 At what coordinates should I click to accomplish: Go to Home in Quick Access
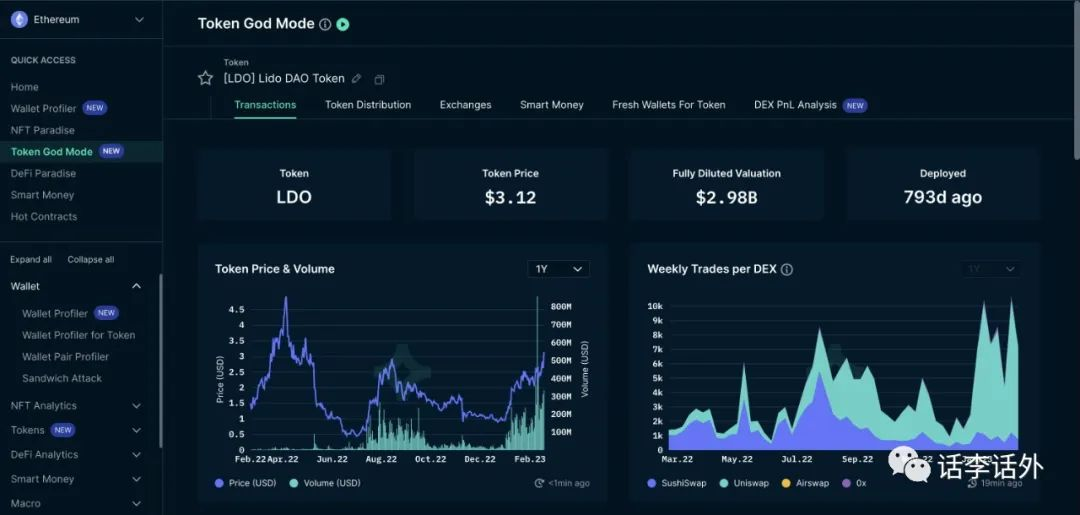pyautogui.click(x=25, y=87)
